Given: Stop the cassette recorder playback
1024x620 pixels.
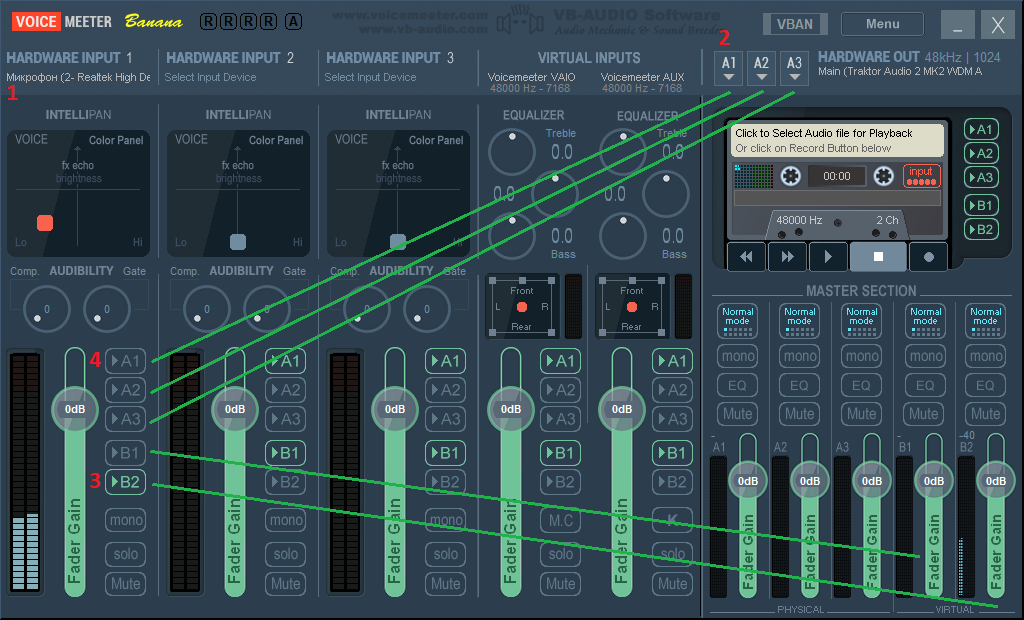Looking at the screenshot, I should coord(878,257).
